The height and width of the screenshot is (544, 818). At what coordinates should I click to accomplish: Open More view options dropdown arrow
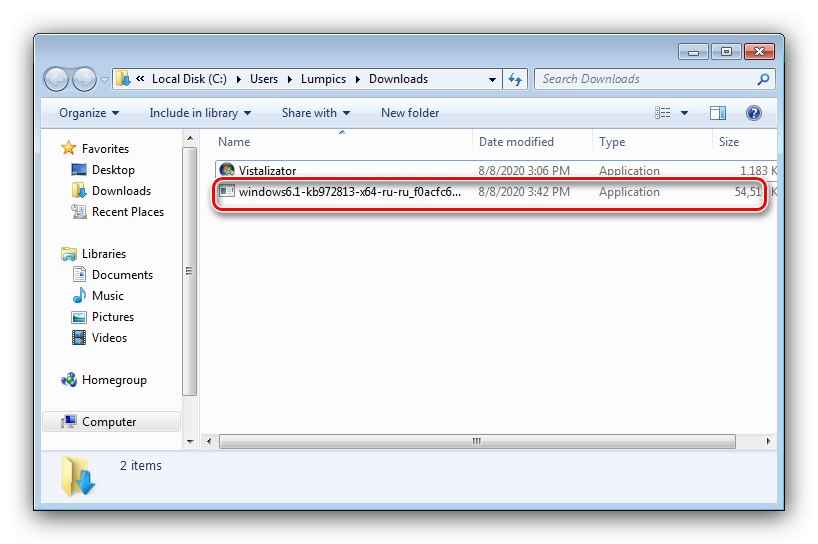click(684, 113)
